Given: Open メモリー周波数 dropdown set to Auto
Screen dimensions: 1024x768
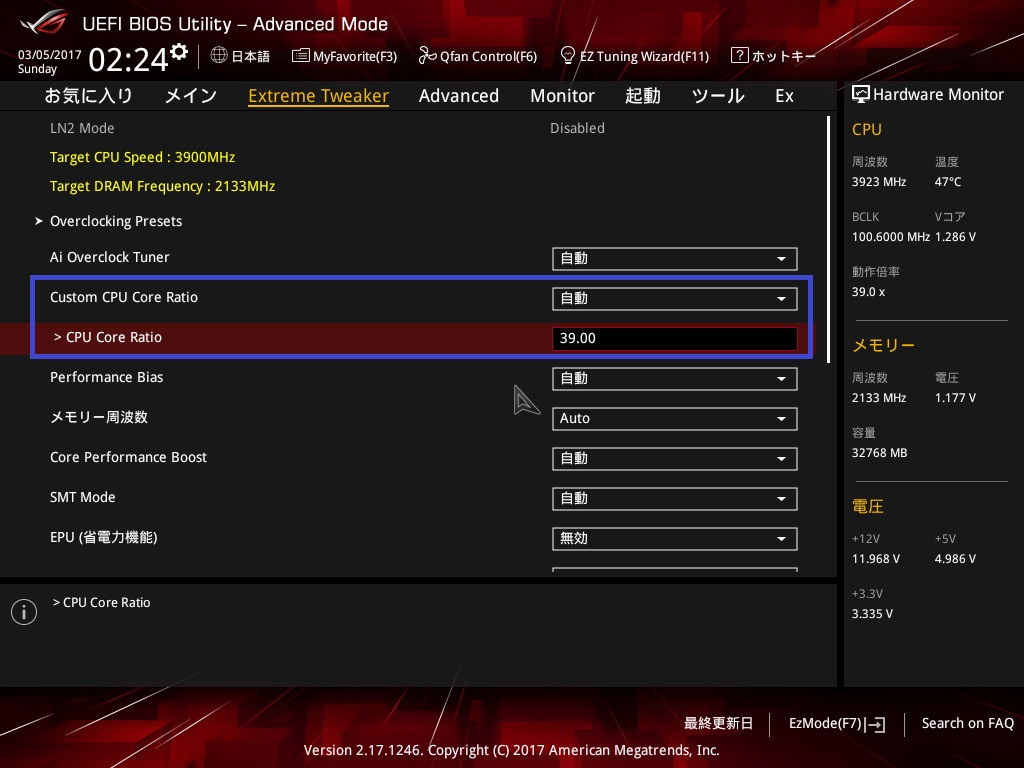Looking at the screenshot, I should point(675,419).
